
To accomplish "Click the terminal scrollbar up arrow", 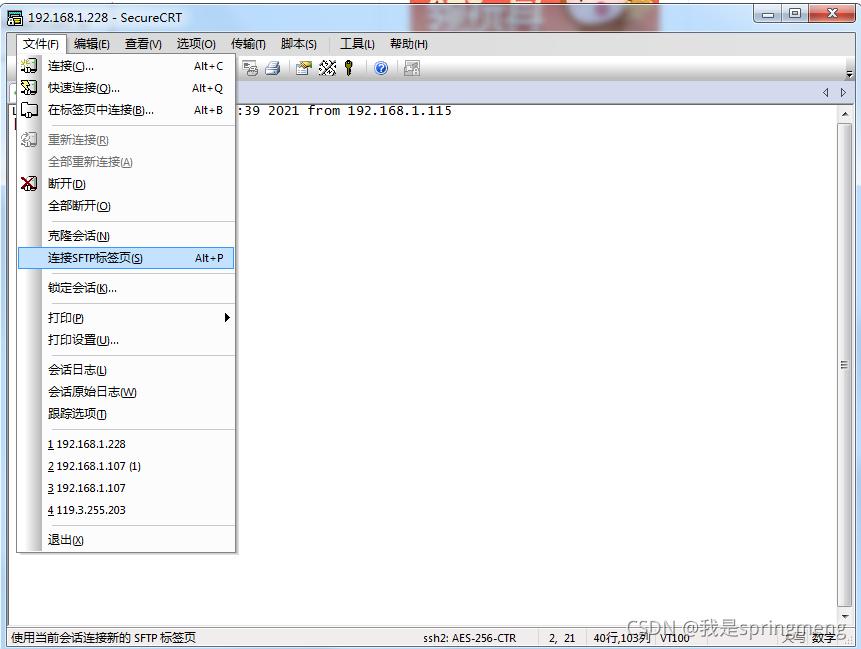I will point(845,114).
